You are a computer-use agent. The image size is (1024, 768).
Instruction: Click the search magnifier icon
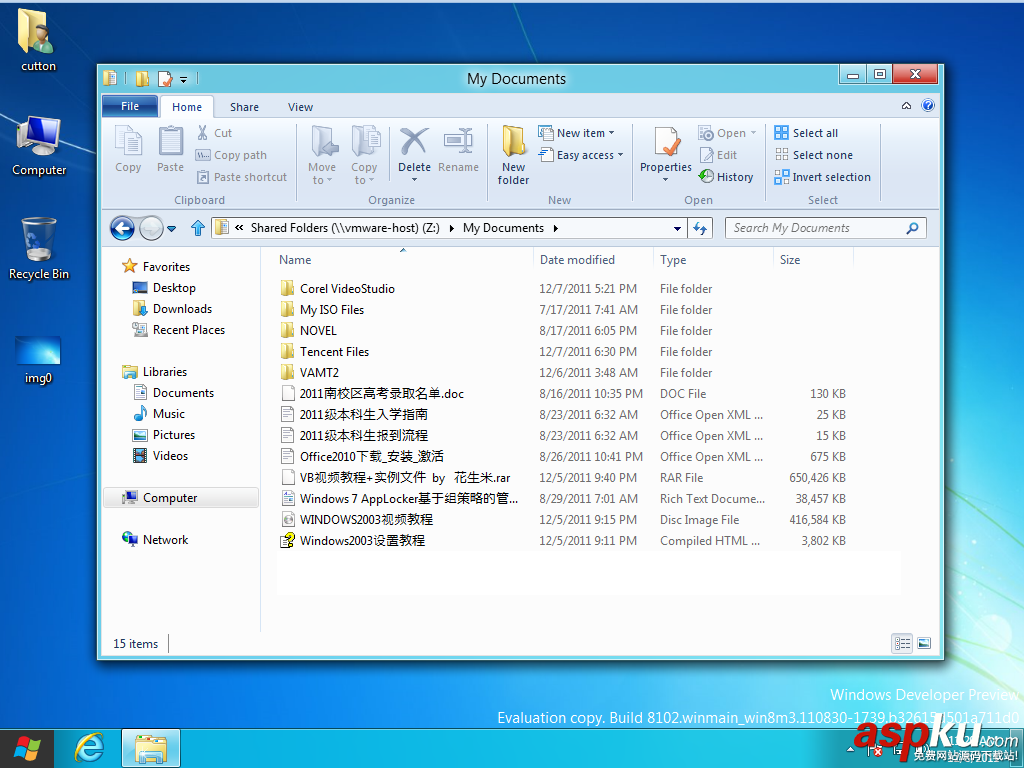point(912,228)
